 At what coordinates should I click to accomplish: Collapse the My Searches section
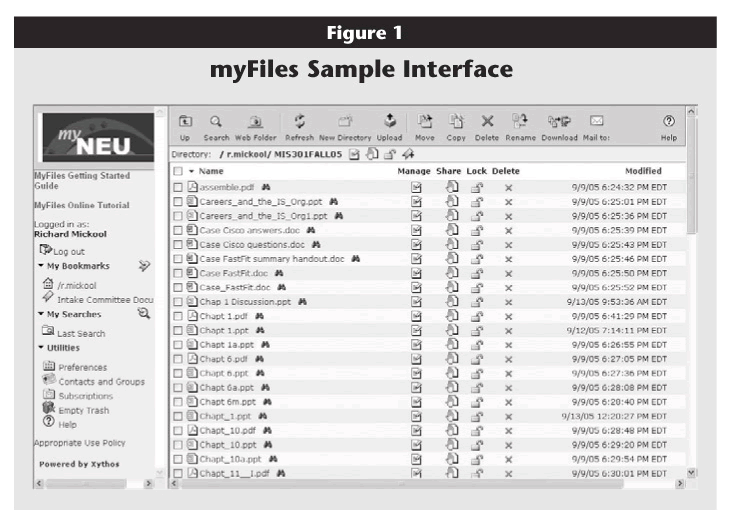pyautogui.click(x=41, y=314)
